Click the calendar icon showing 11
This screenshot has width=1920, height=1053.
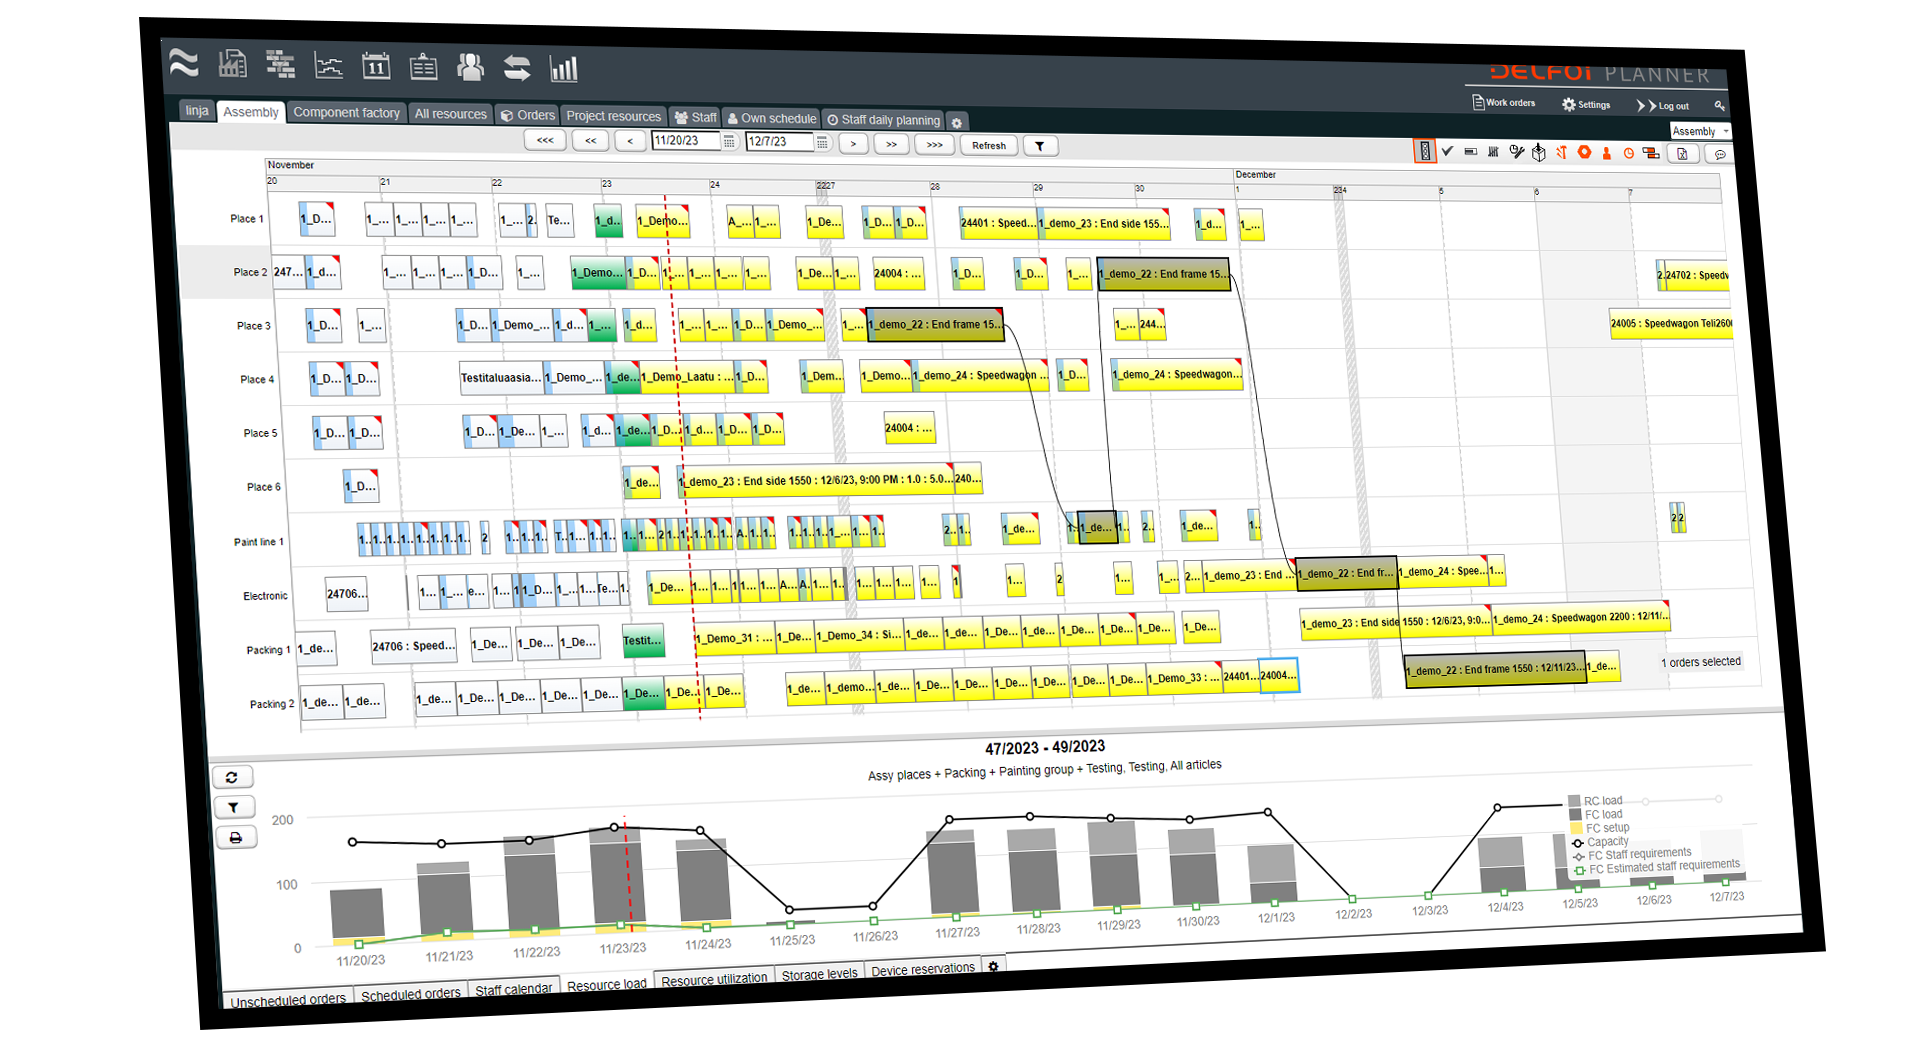376,66
